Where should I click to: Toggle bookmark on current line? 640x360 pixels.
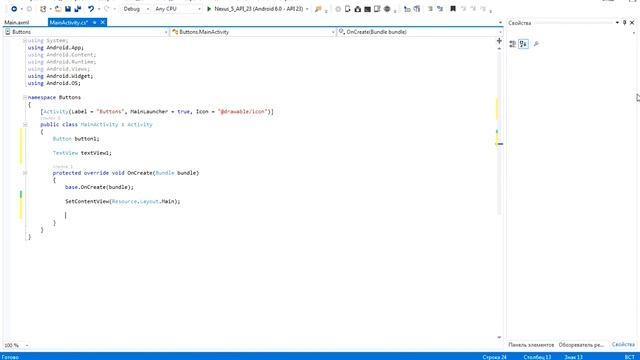pyautogui.click(x=453, y=9)
